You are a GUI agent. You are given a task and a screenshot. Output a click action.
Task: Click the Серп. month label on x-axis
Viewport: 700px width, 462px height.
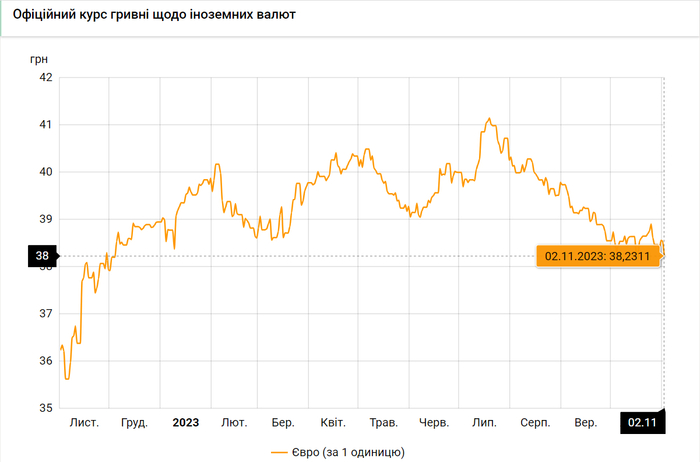(535, 423)
